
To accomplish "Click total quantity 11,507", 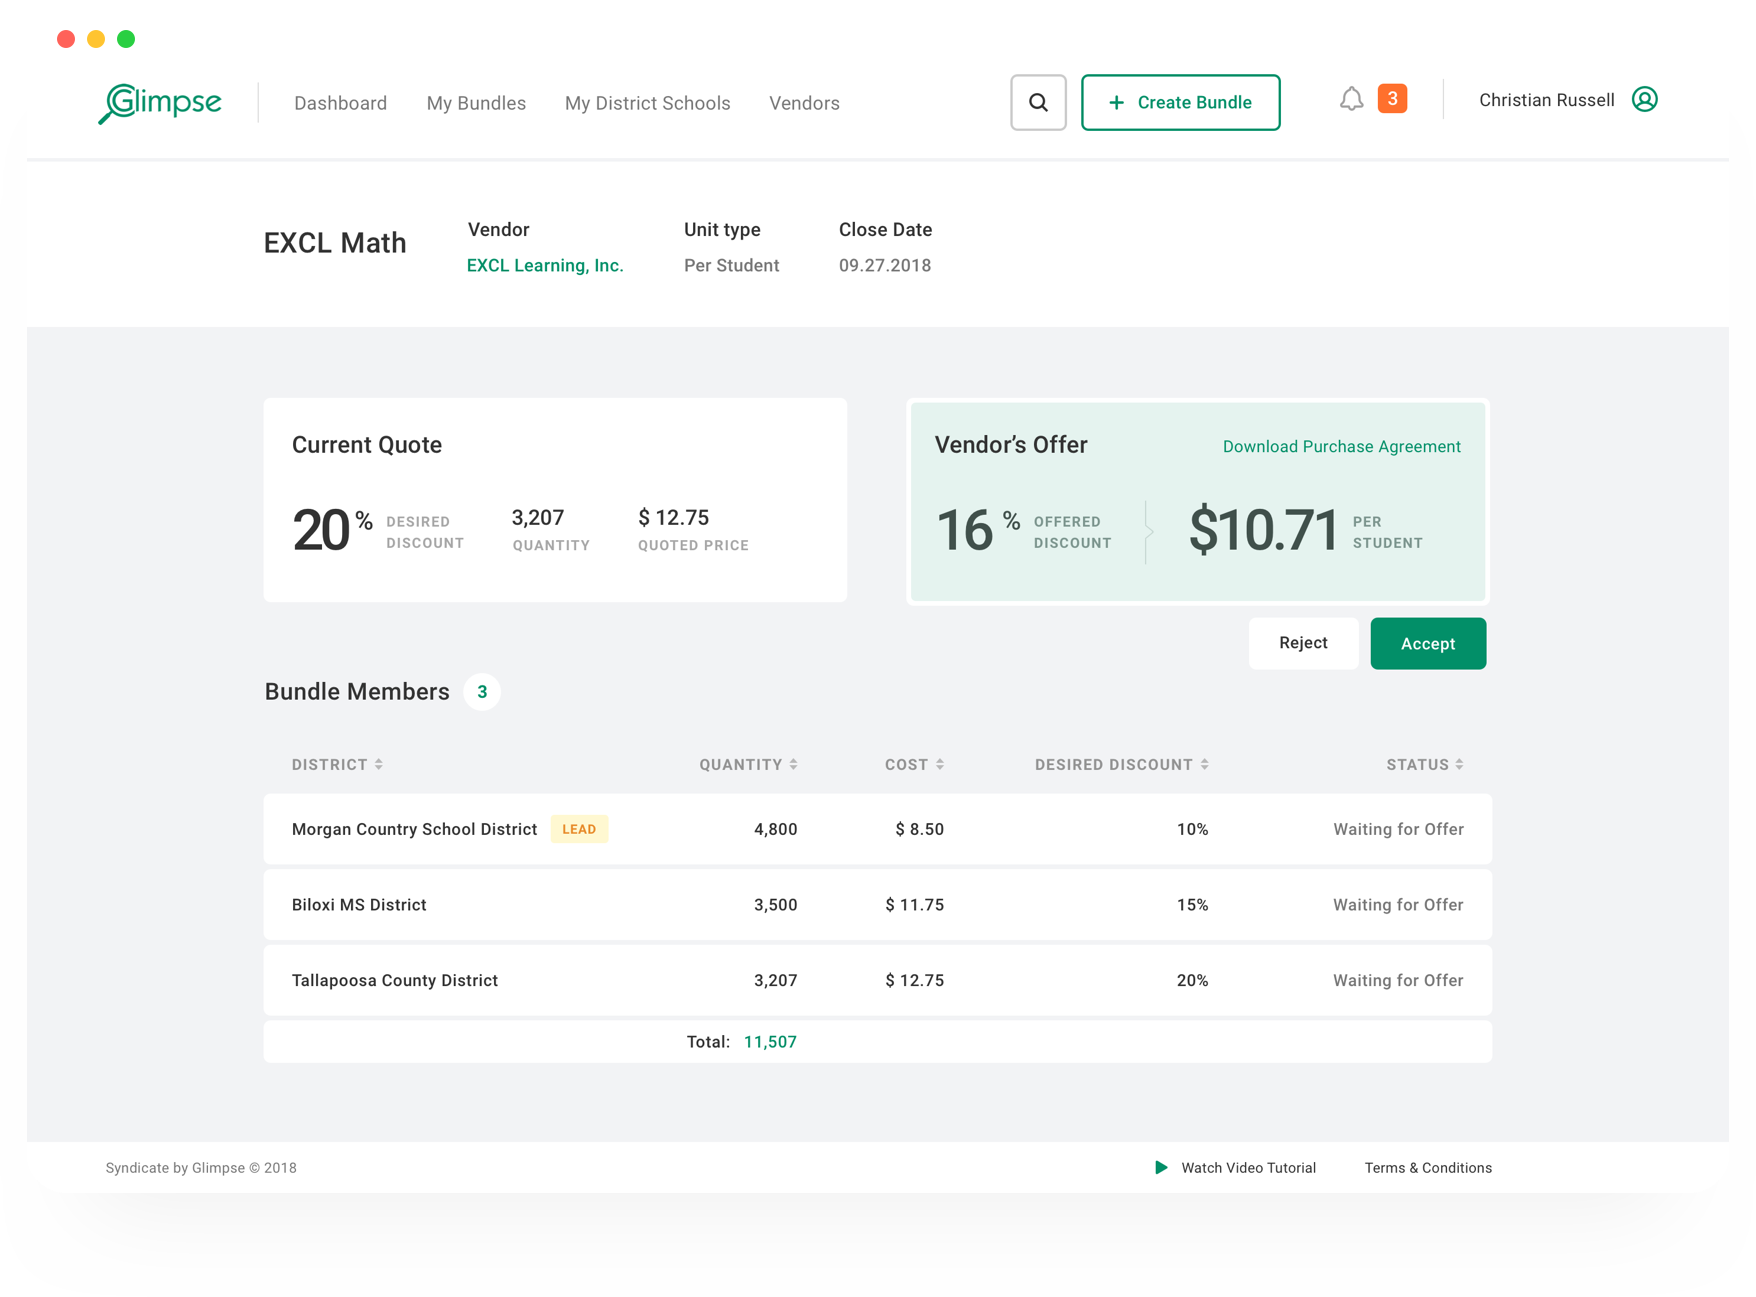I will click(x=770, y=1042).
